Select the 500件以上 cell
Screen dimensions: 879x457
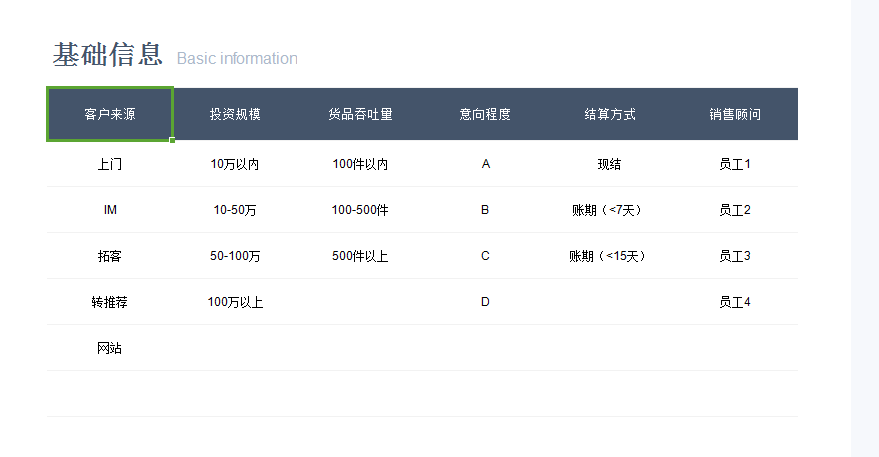pyautogui.click(x=360, y=256)
